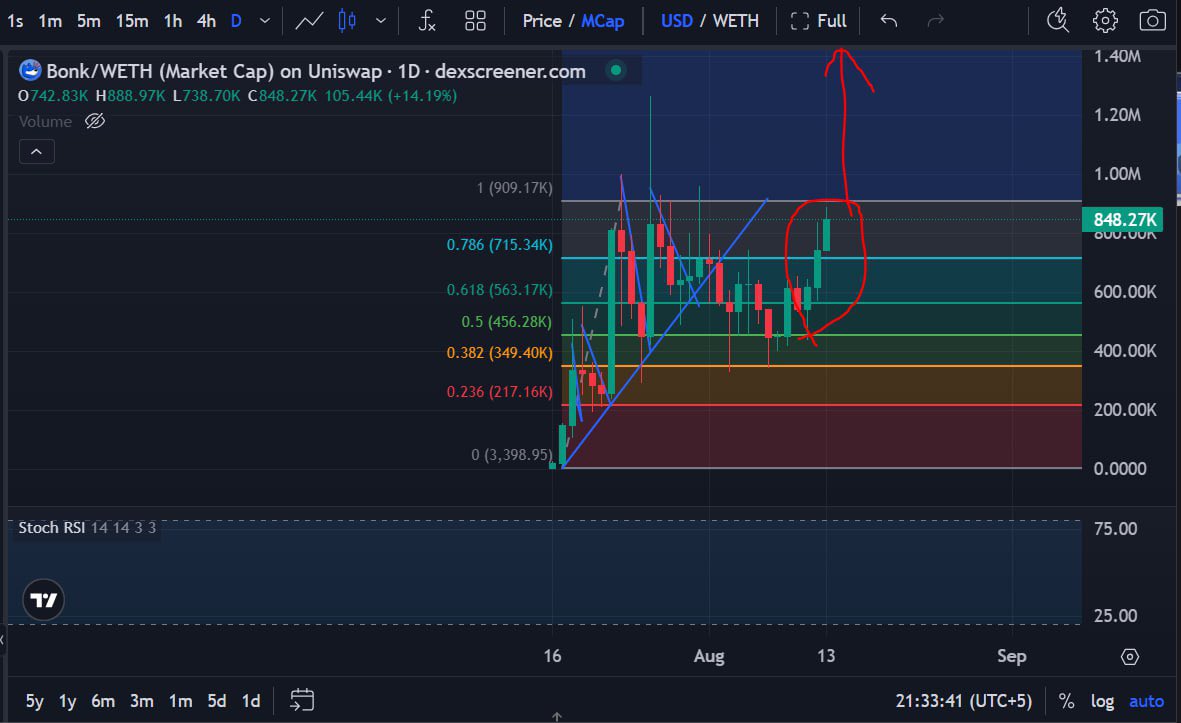The image size is (1181, 723).
Task: Set range to 3m
Action: pos(142,702)
